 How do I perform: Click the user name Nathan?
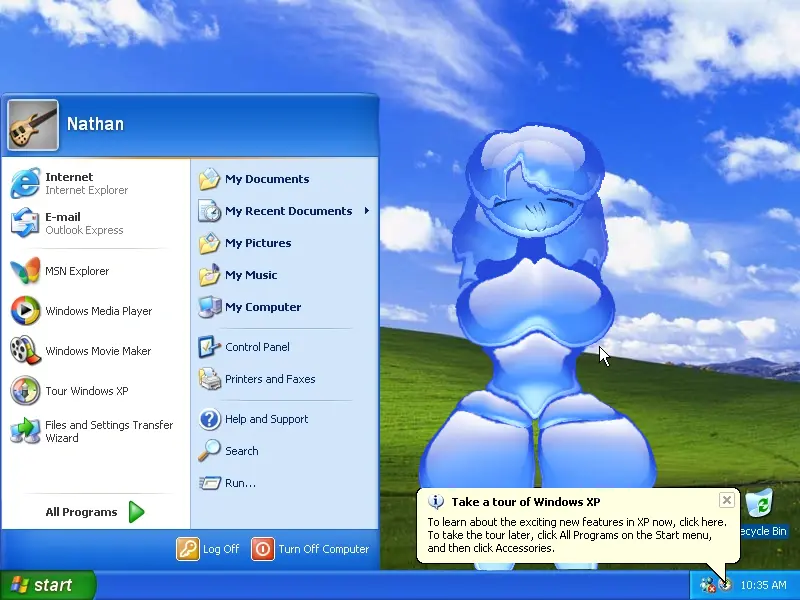pyautogui.click(x=95, y=124)
